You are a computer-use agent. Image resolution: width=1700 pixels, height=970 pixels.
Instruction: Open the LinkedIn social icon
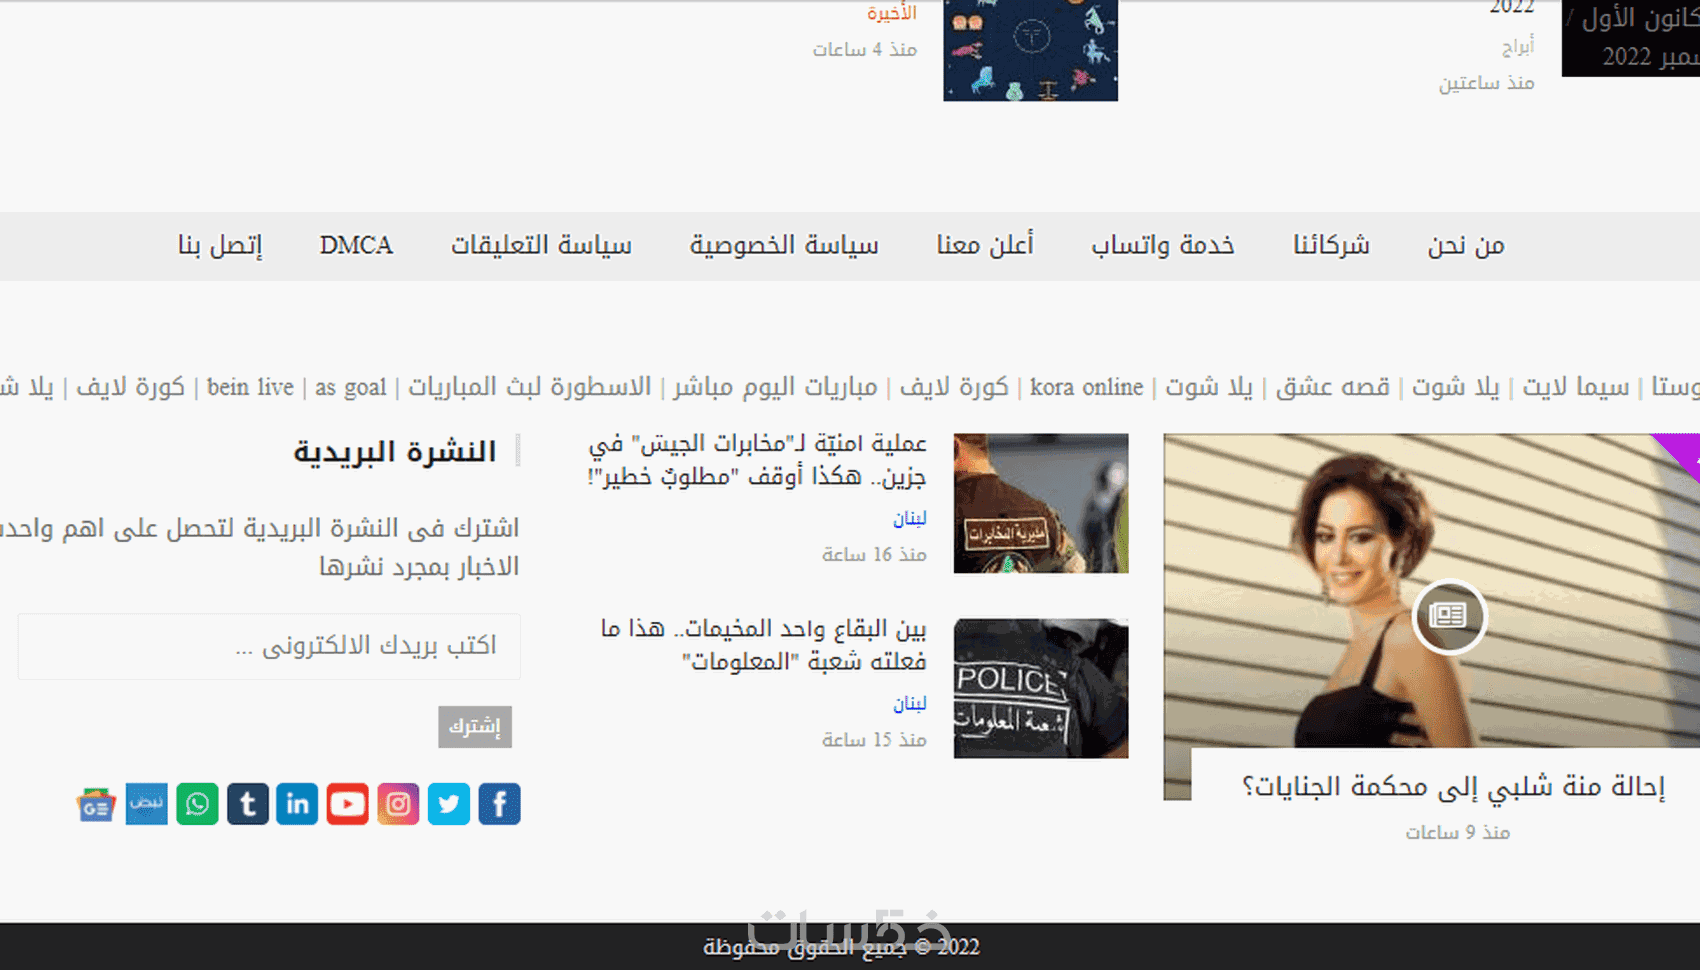(297, 804)
